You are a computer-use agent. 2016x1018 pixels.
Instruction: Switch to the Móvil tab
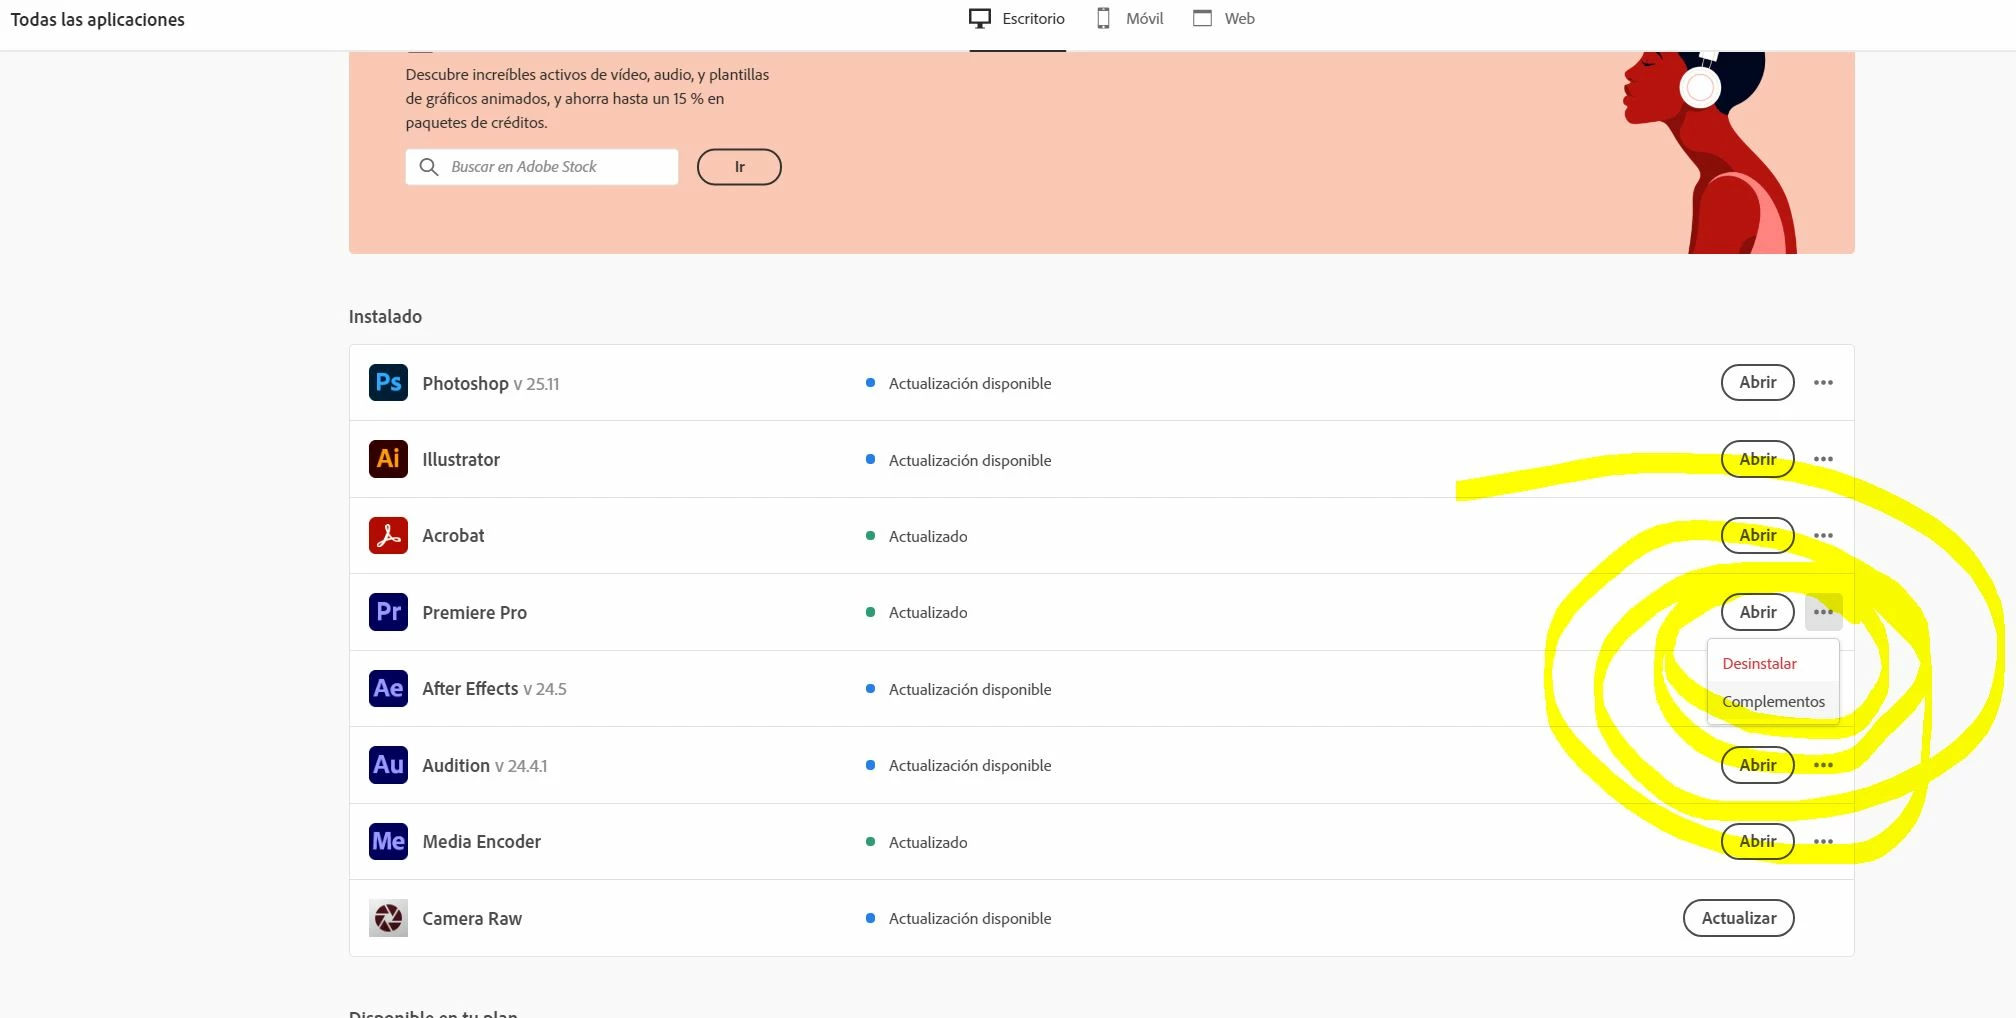[1130, 18]
